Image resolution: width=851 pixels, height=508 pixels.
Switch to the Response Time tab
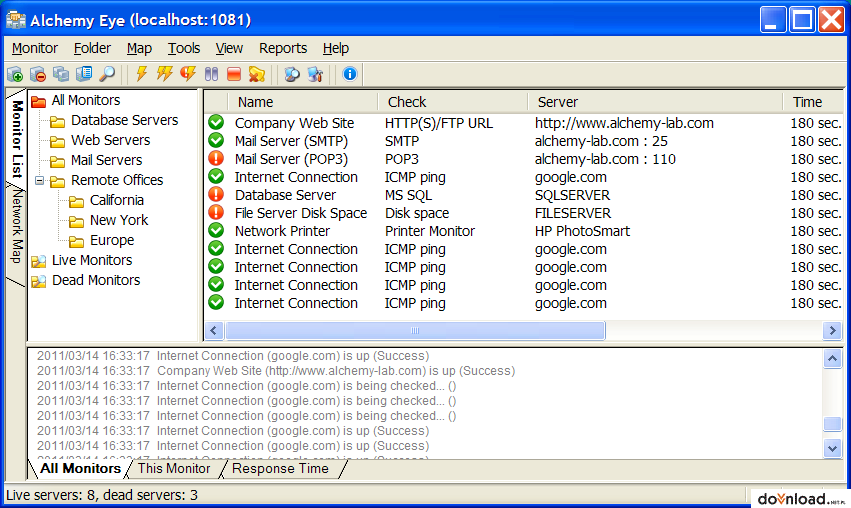[280, 468]
